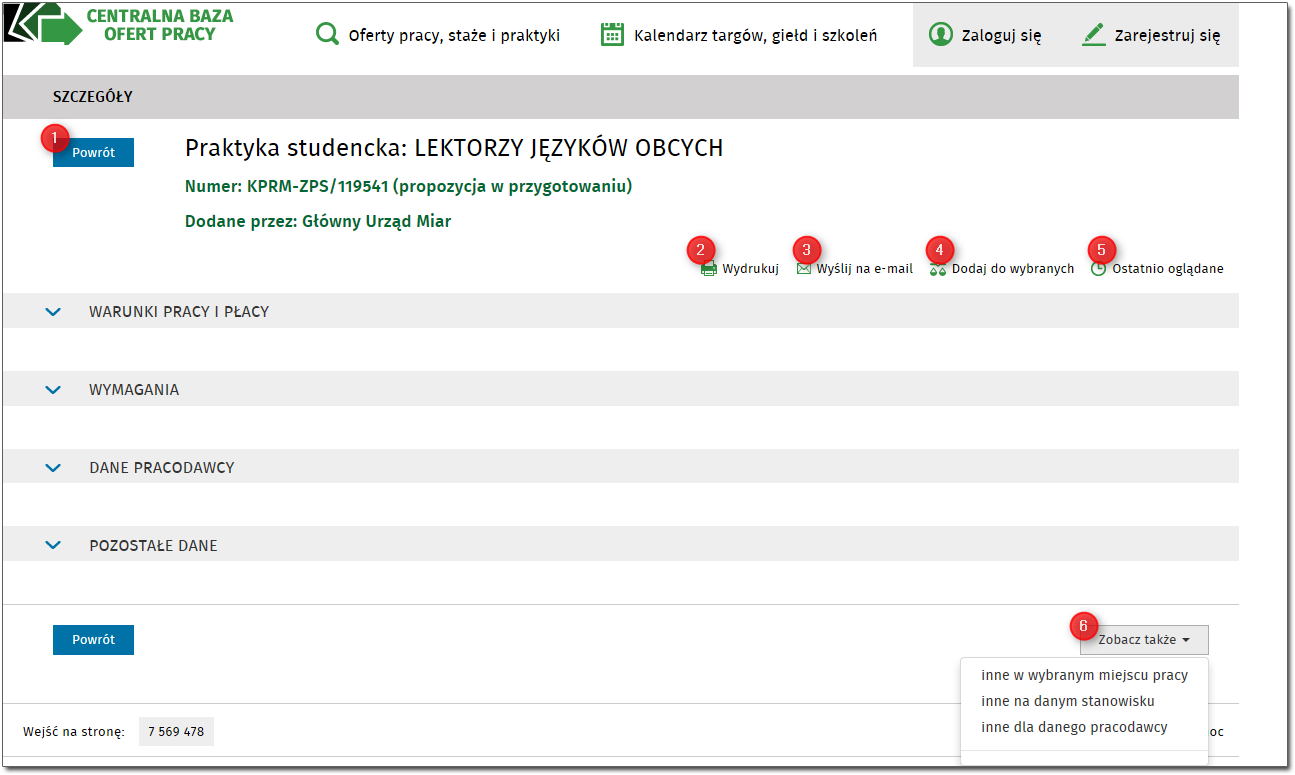Click the Centralna Baza Ofert Pracy logo
The image size is (1295, 775).
click(x=119, y=24)
